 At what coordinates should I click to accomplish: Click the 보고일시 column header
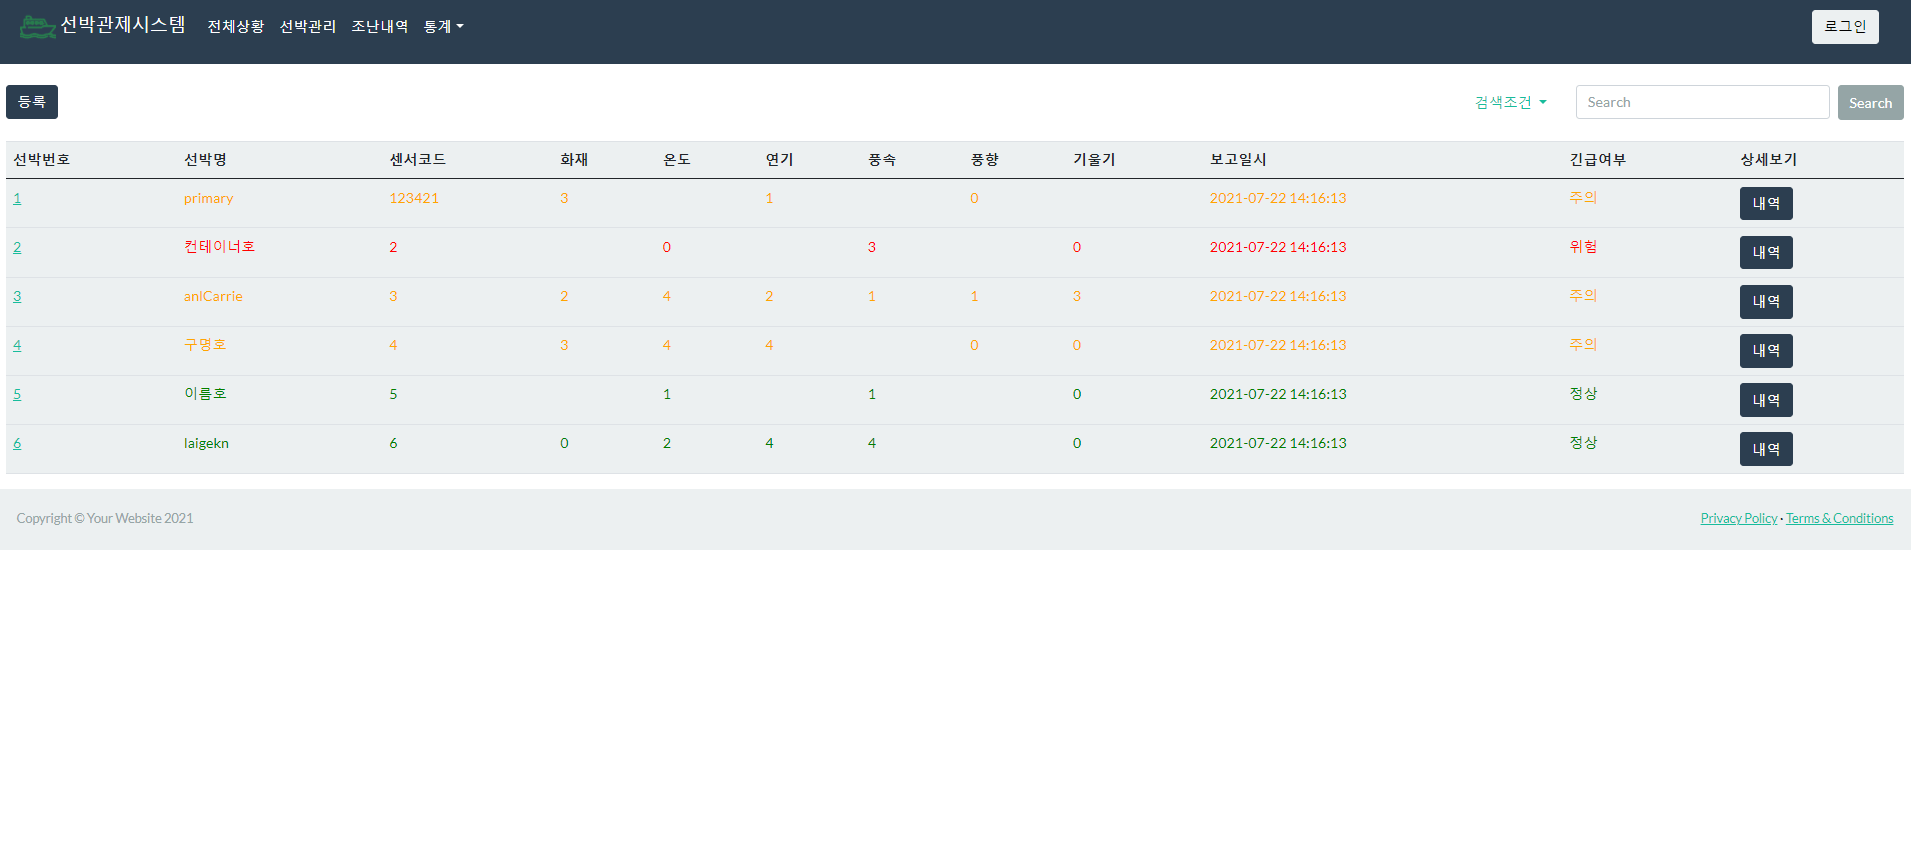[x=1238, y=159]
